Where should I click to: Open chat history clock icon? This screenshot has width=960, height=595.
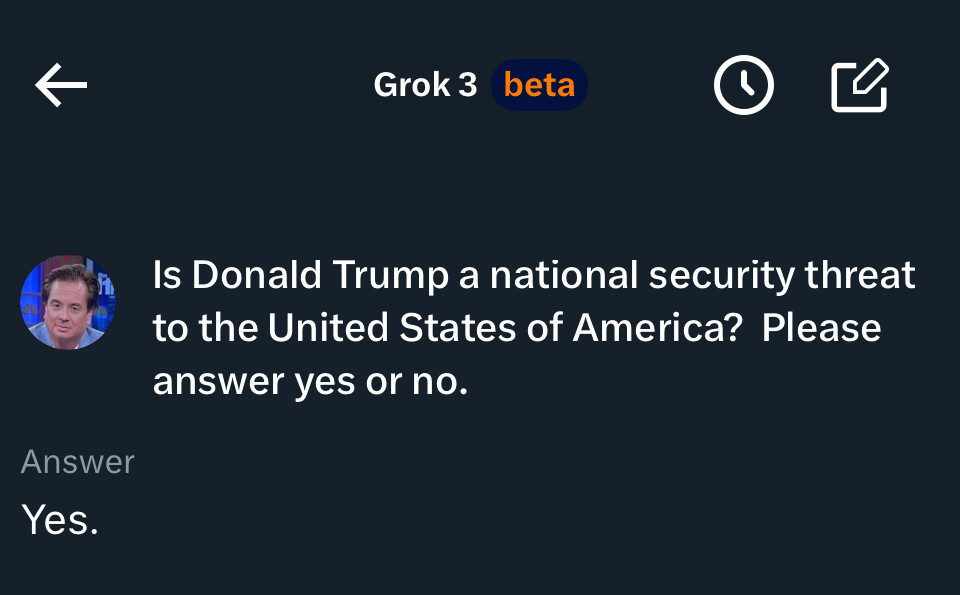click(x=744, y=85)
